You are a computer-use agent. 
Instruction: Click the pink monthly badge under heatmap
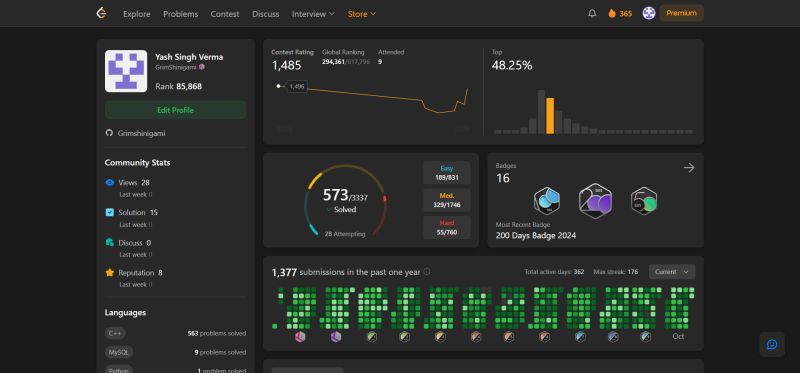pyautogui.click(x=300, y=336)
